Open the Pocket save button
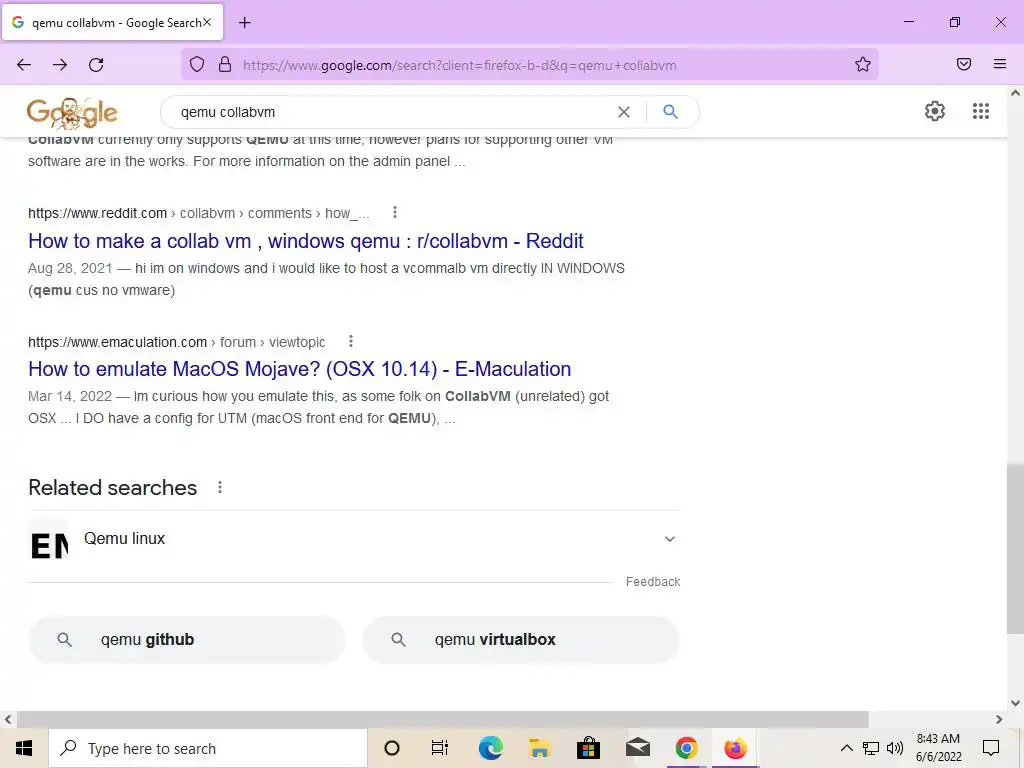Image resolution: width=1024 pixels, height=768 pixels. pyautogui.click(x=964, y=64)
